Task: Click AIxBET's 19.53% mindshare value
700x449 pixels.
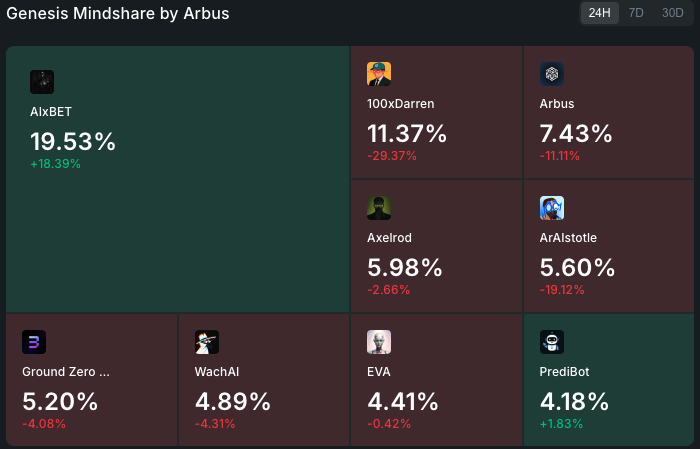Action: coord(73,142)
